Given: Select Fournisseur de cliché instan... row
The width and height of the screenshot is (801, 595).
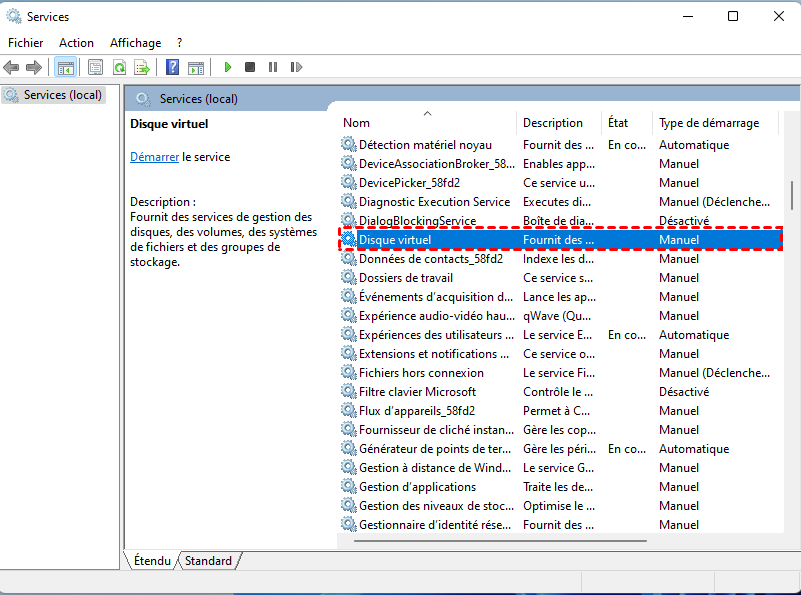Looking at the screenshot, I should pos(560,430).
